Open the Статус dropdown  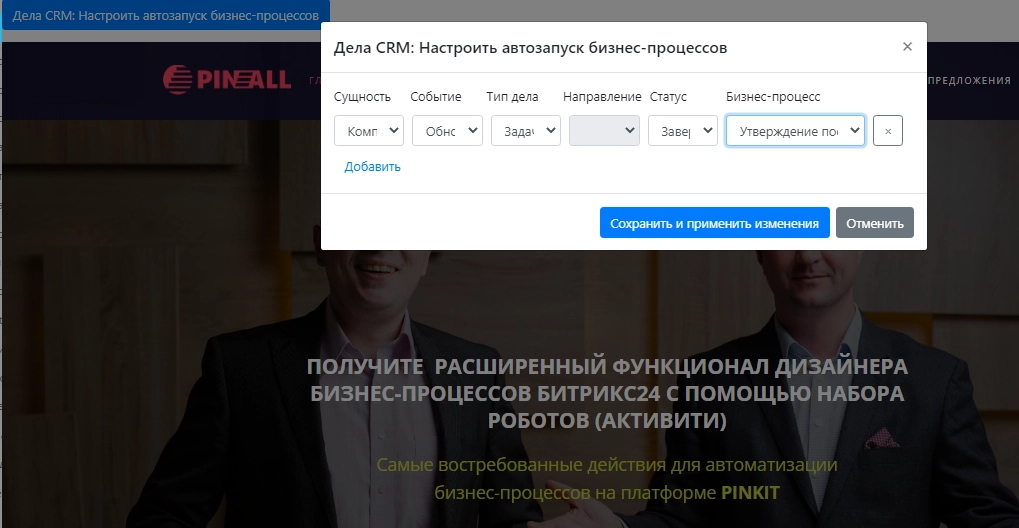[x=682, y=131]
